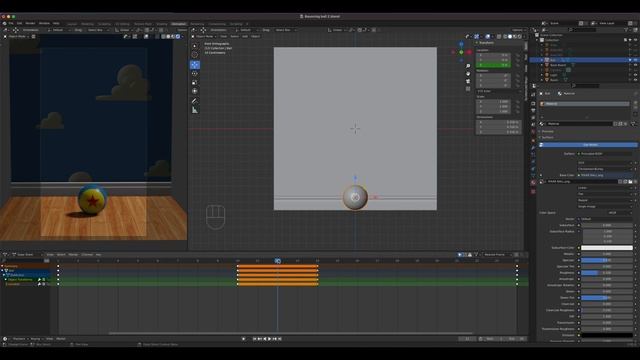
Task: Hide the Light object in outliner
Action: (635, 75)
